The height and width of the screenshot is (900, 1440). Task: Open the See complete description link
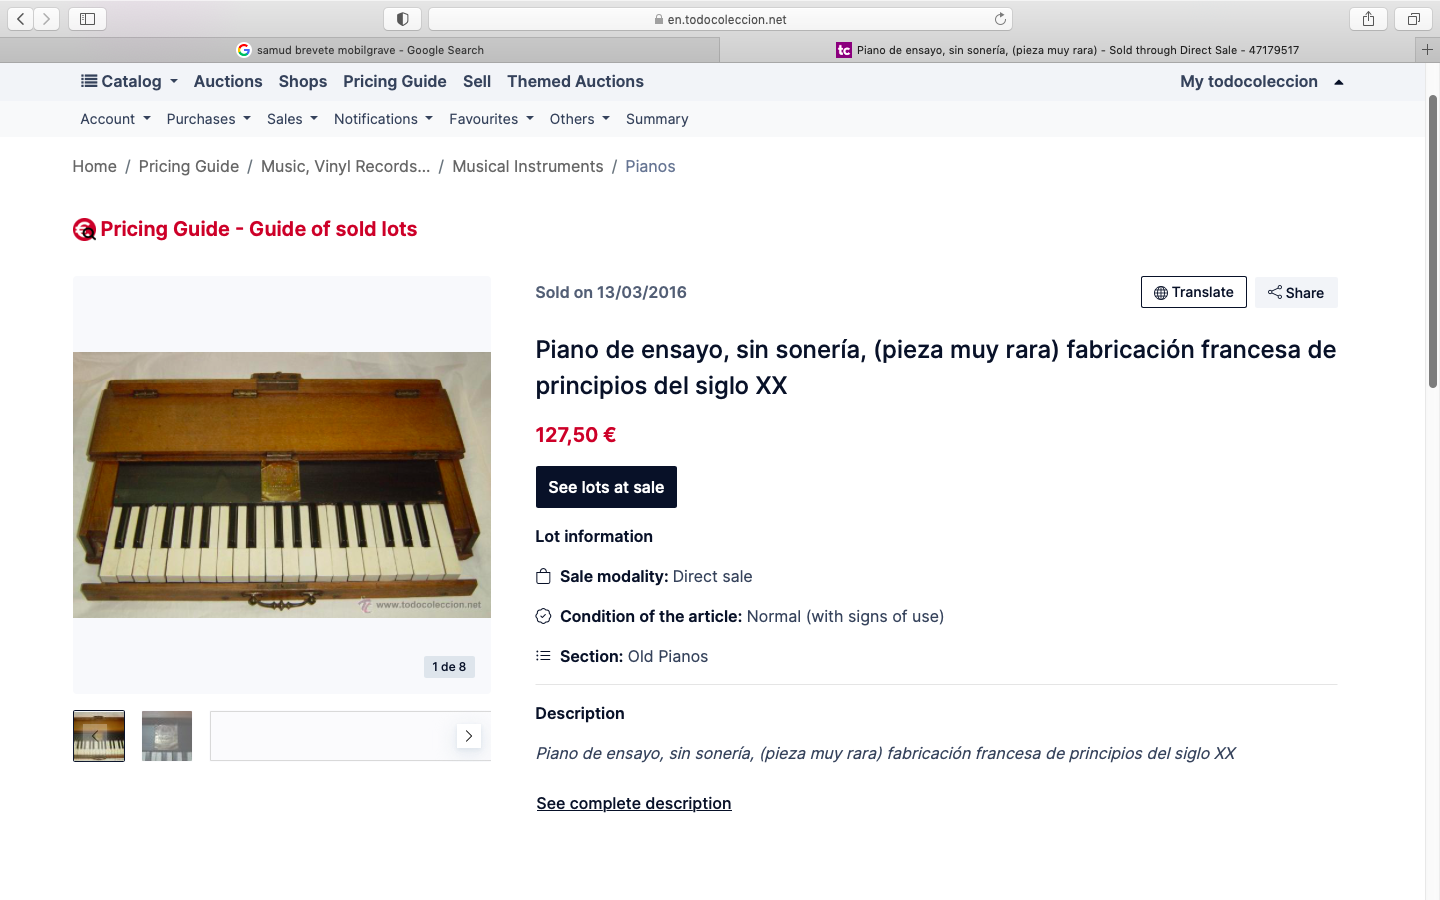(633, 804)
